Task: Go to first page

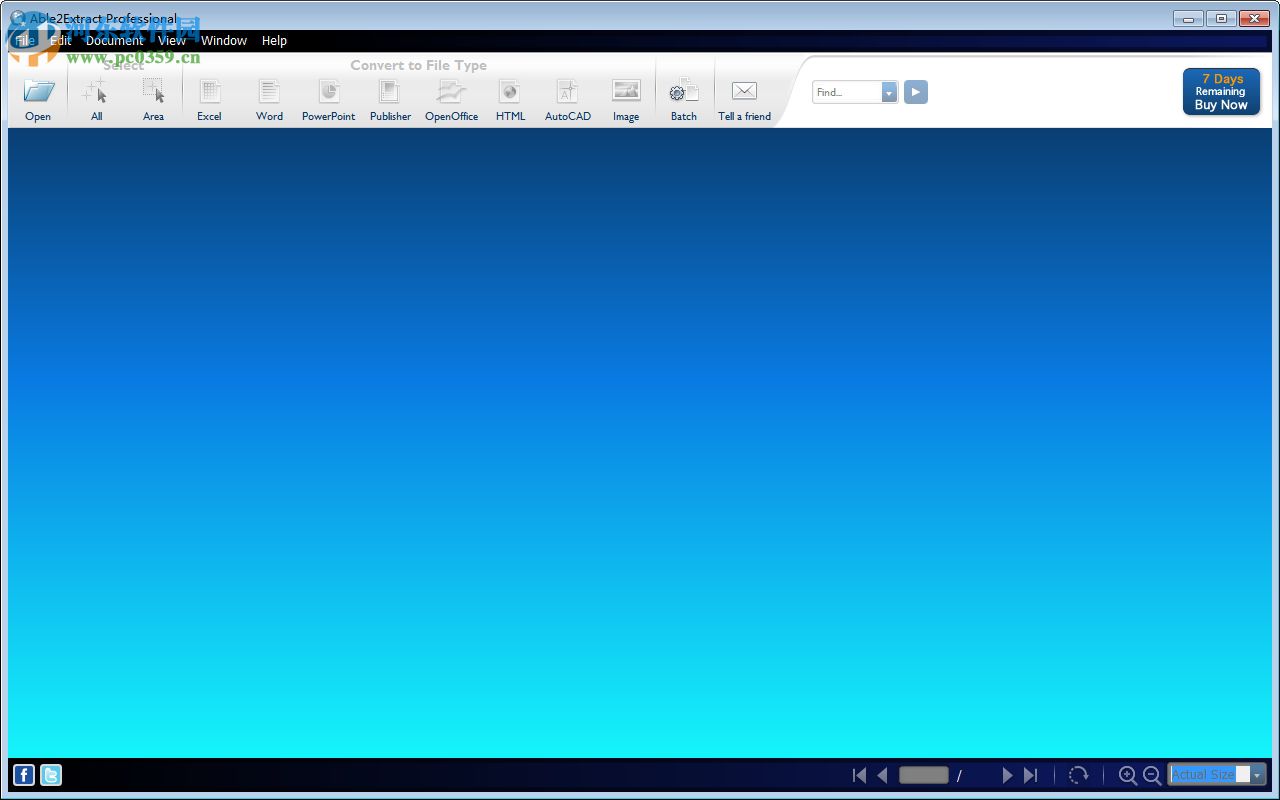Action: coord(859,775)
